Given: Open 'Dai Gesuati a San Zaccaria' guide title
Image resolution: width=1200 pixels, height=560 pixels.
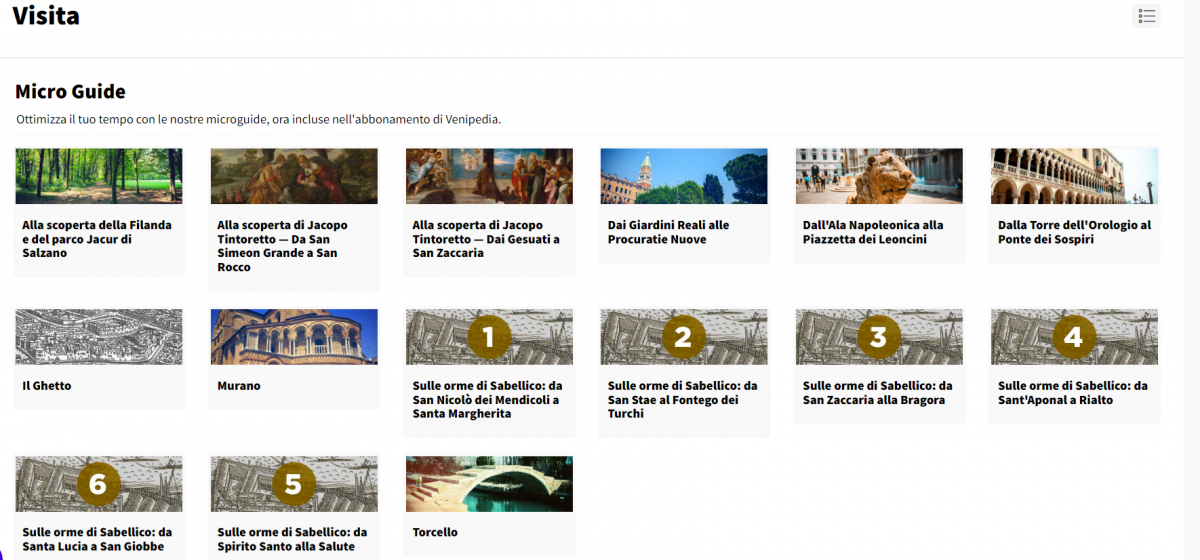Looking at the screenshot, I should click(x=486, y=239).
